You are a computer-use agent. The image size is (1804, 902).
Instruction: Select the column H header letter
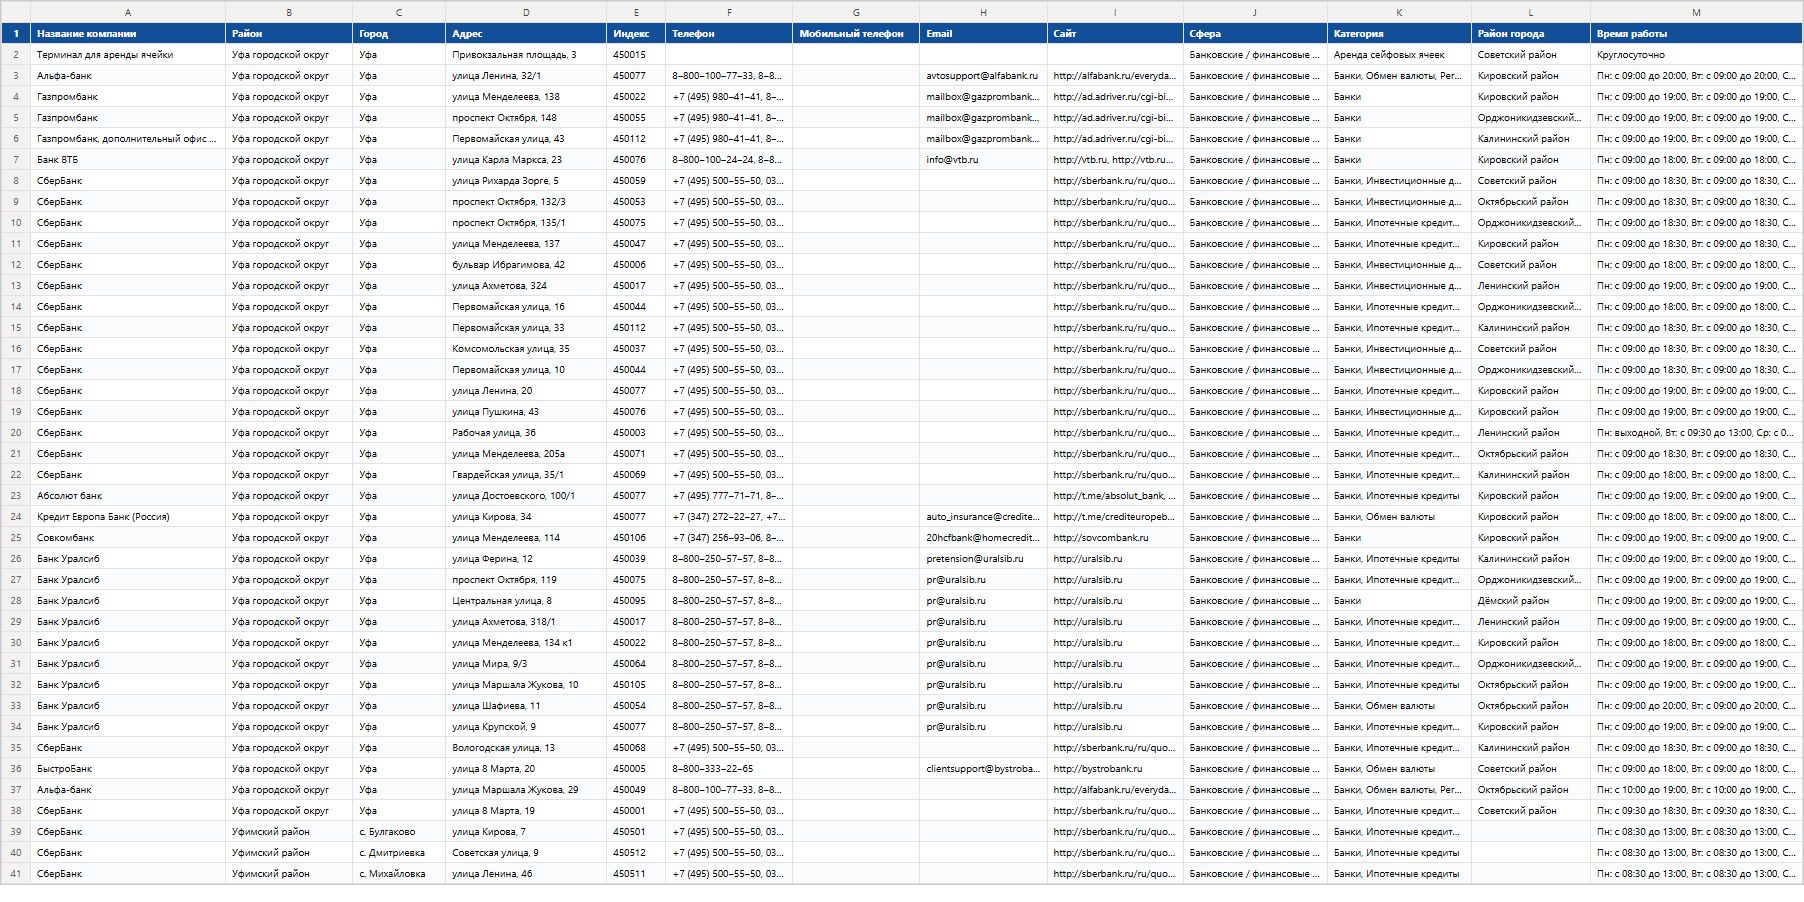[983, 12]
